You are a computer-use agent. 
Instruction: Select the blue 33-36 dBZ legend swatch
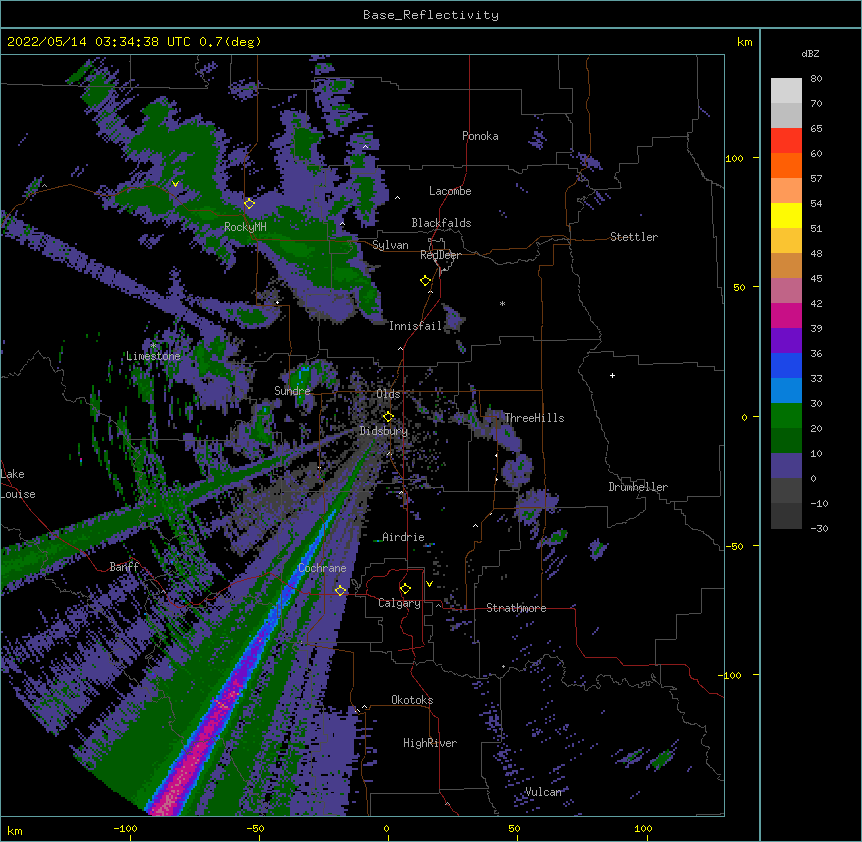coord(786,365)
